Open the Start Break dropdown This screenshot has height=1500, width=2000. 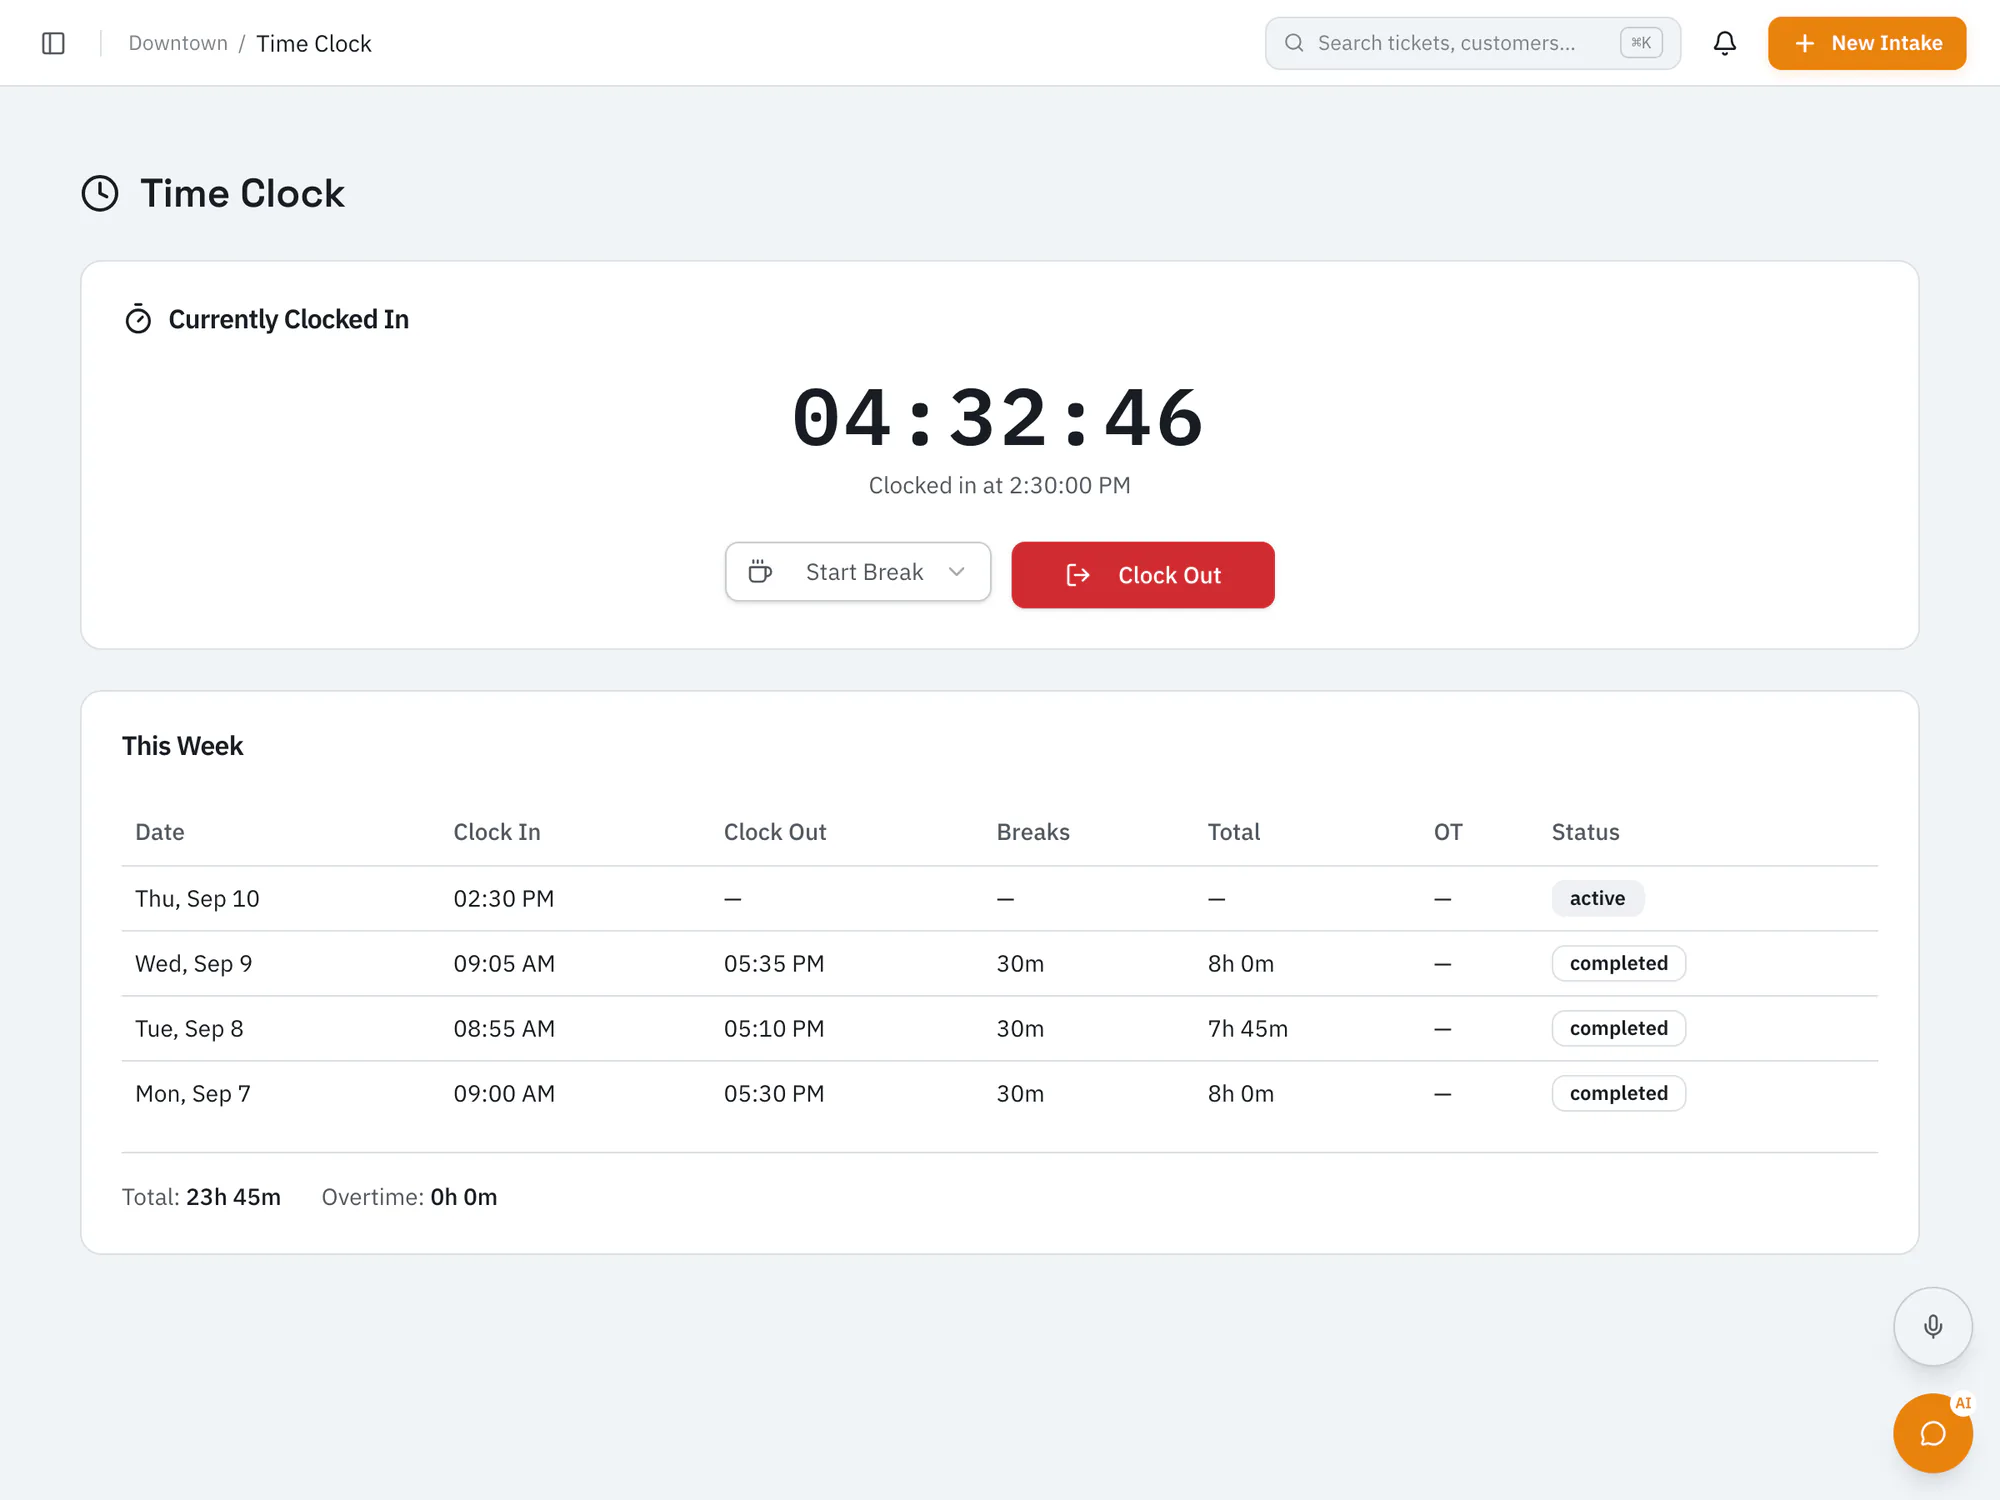[858, 572]
